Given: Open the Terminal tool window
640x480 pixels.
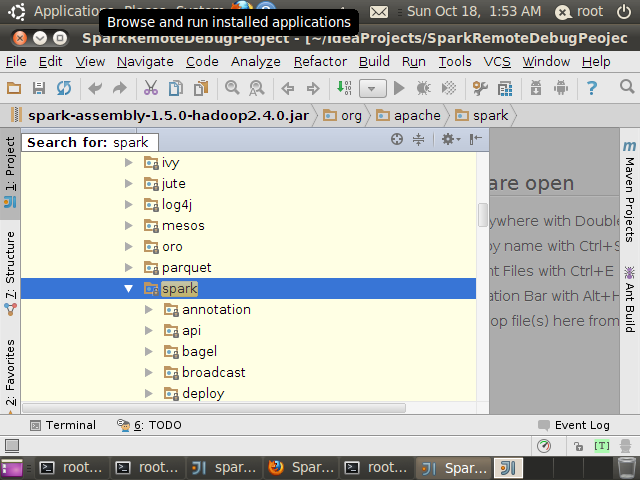Looking at the screenshot, I should pos(63,425).
